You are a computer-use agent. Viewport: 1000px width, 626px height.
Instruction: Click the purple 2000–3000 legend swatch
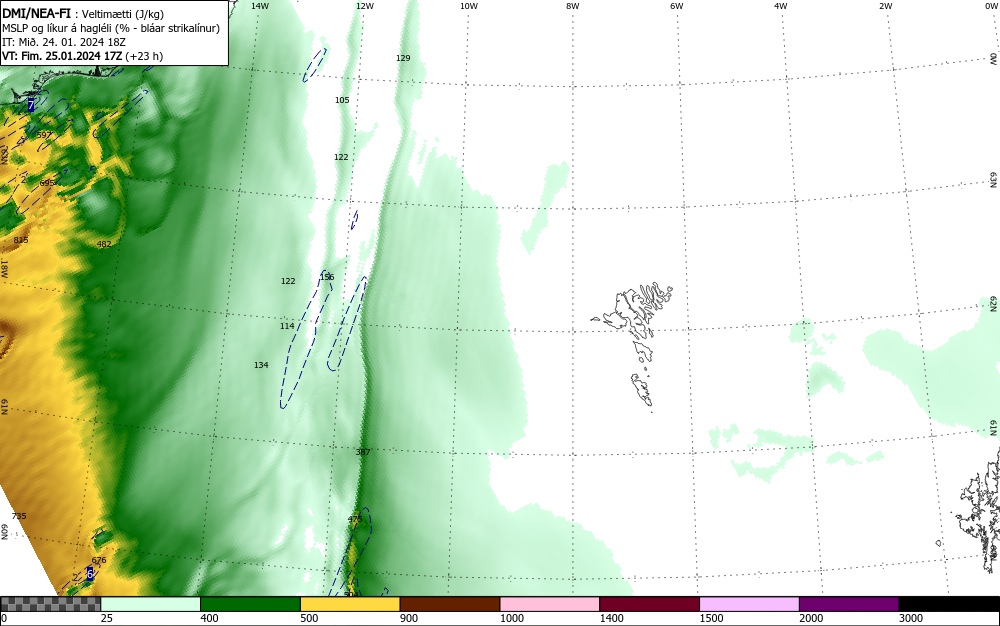coord(849,604)
